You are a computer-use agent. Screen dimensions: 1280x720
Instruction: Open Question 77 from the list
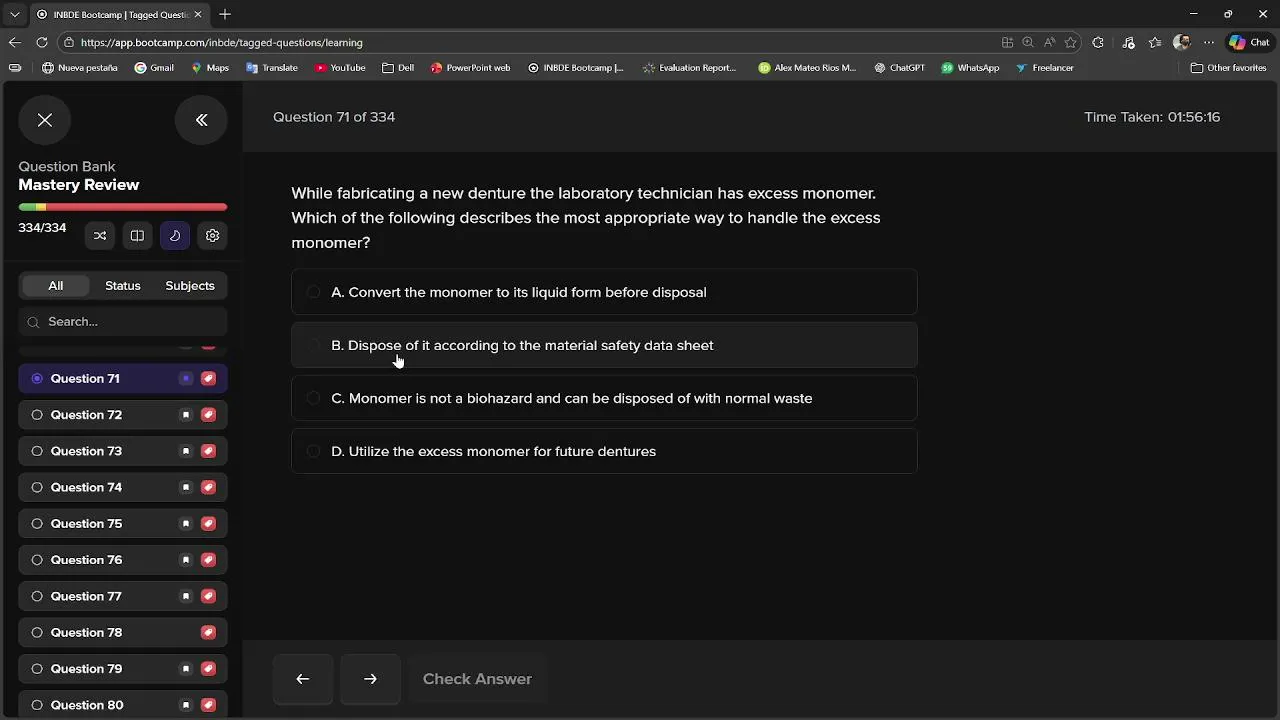click(x=86, y=596)
